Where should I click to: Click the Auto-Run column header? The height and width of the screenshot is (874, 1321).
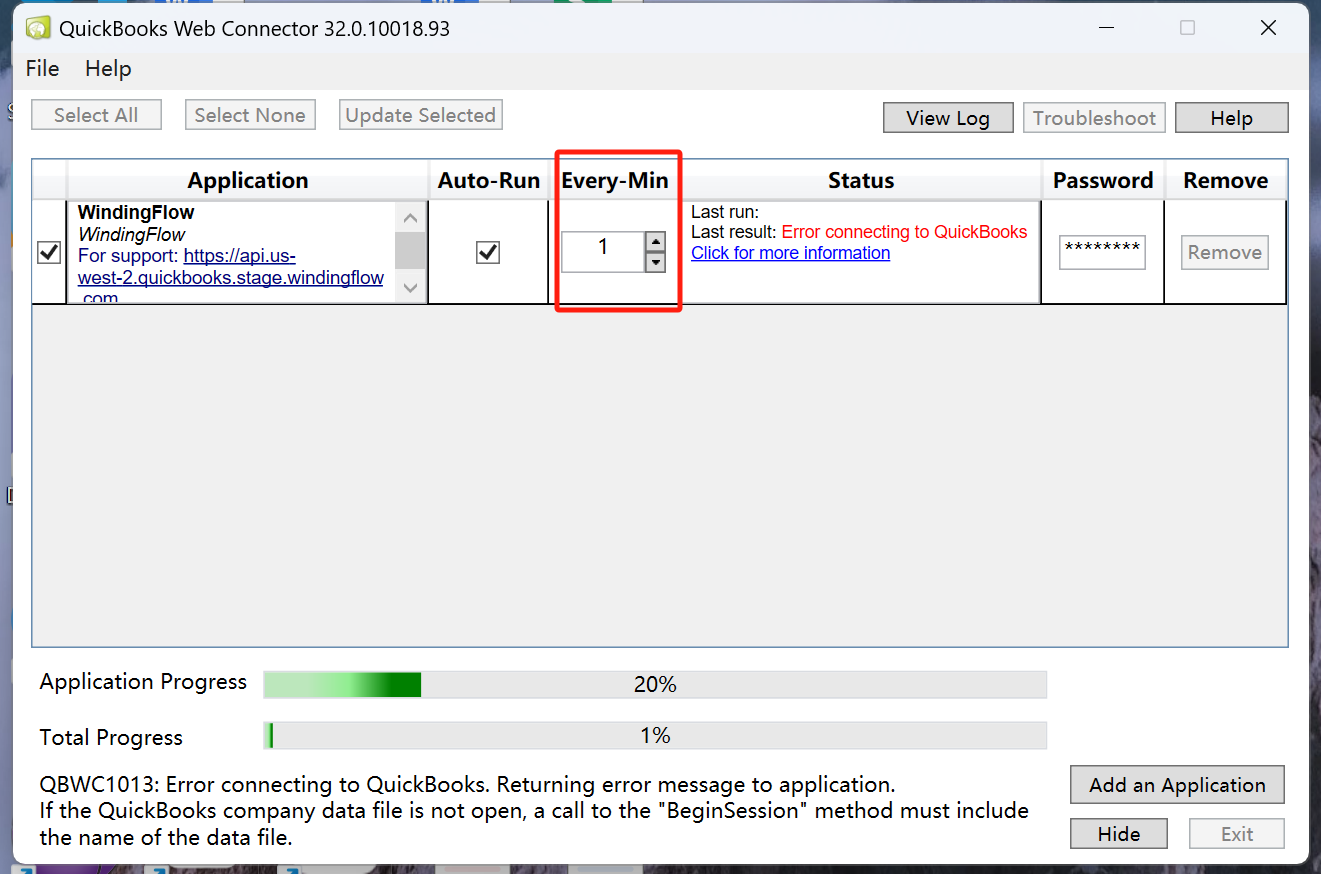point(489,180)
